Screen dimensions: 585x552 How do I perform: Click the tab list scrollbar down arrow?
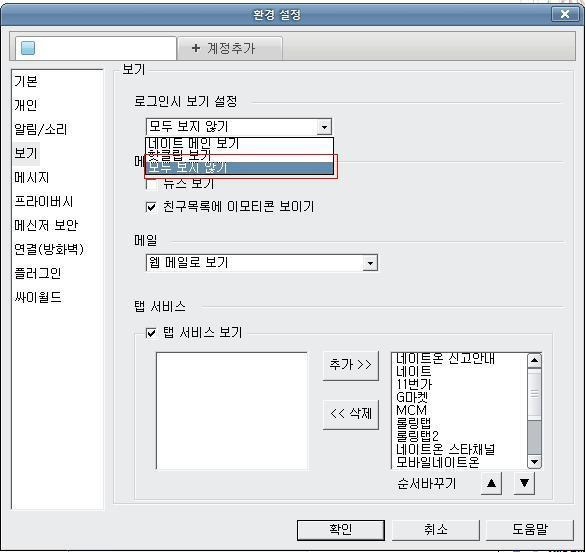click(x=534, y=462)
